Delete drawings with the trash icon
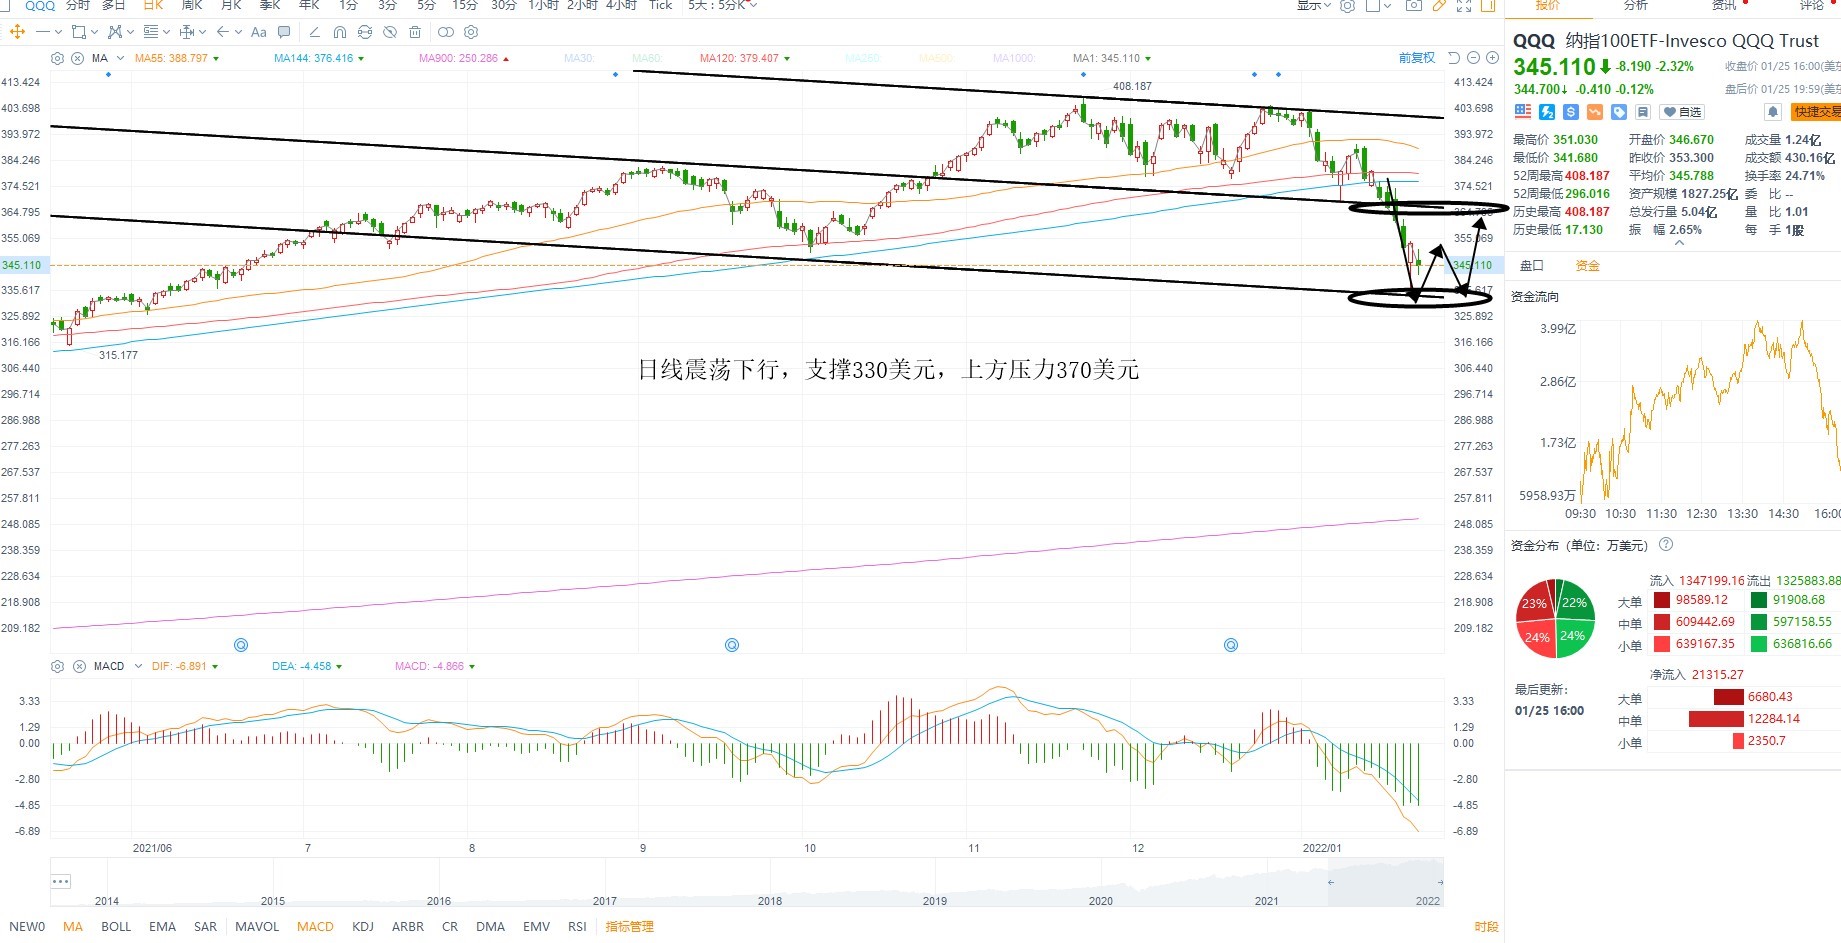 click(415, 32)
